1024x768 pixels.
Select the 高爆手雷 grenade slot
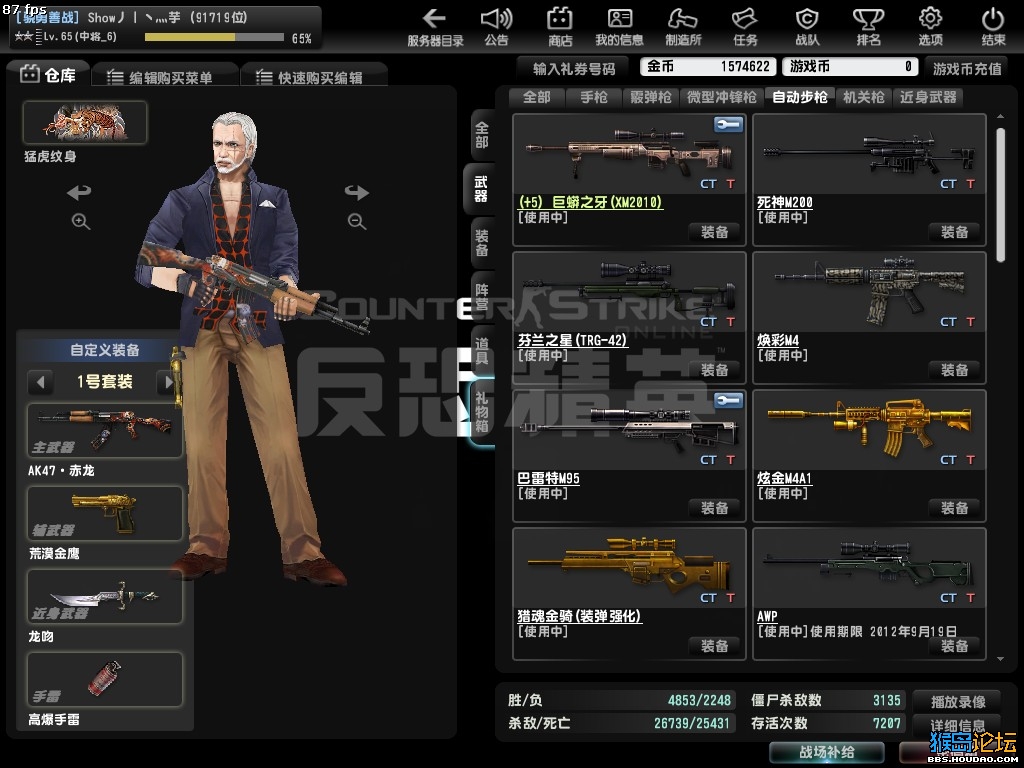point(104,679)
